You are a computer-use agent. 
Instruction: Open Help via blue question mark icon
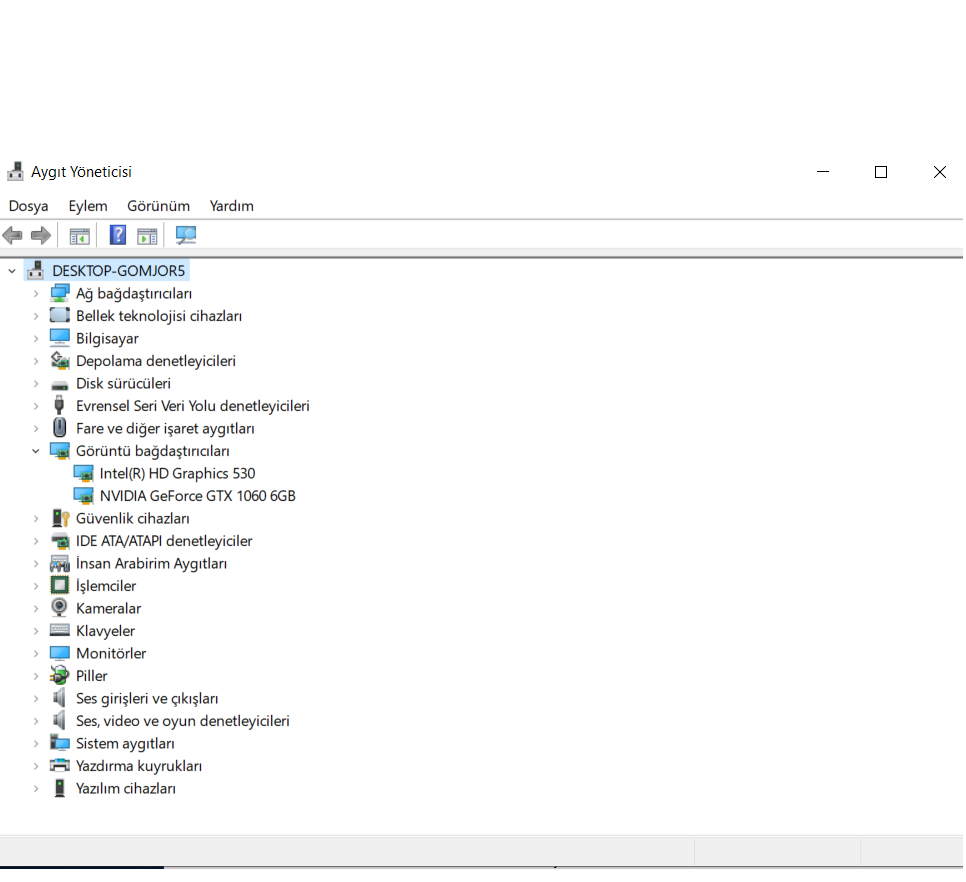(117, 235)
